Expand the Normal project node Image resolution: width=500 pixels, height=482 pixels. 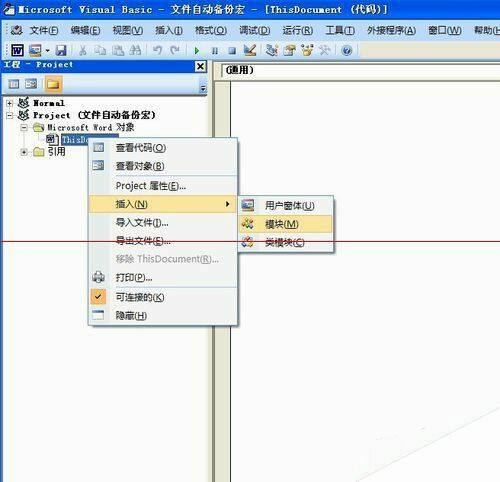9,103
